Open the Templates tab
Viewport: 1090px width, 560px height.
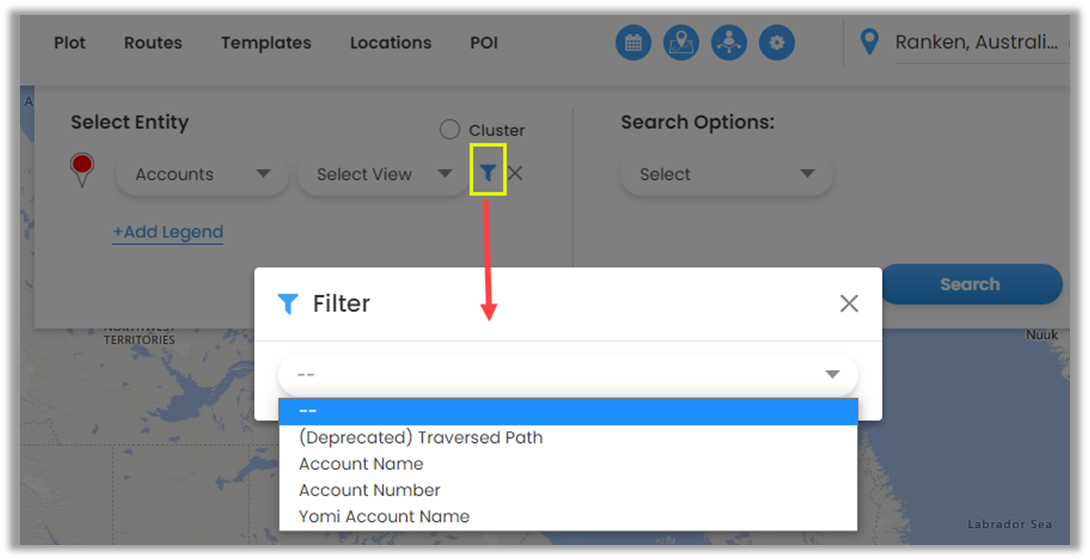coord(266,43)
